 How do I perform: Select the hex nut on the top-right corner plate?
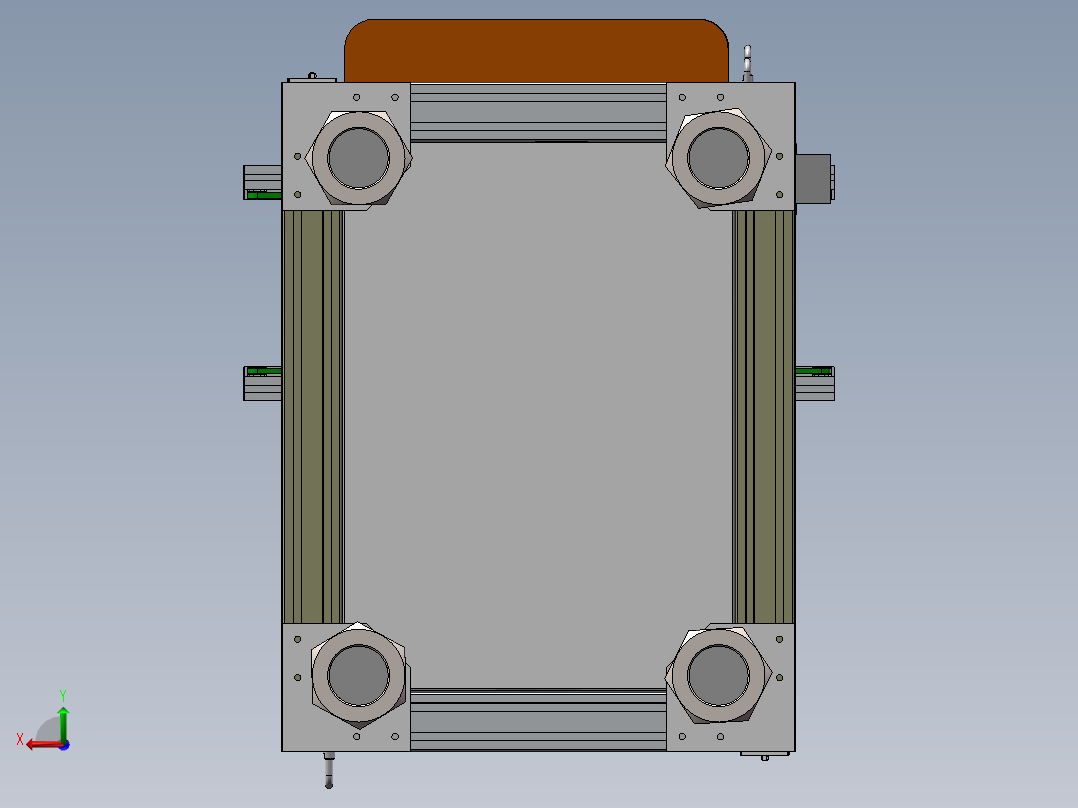(x=718, y=158)
